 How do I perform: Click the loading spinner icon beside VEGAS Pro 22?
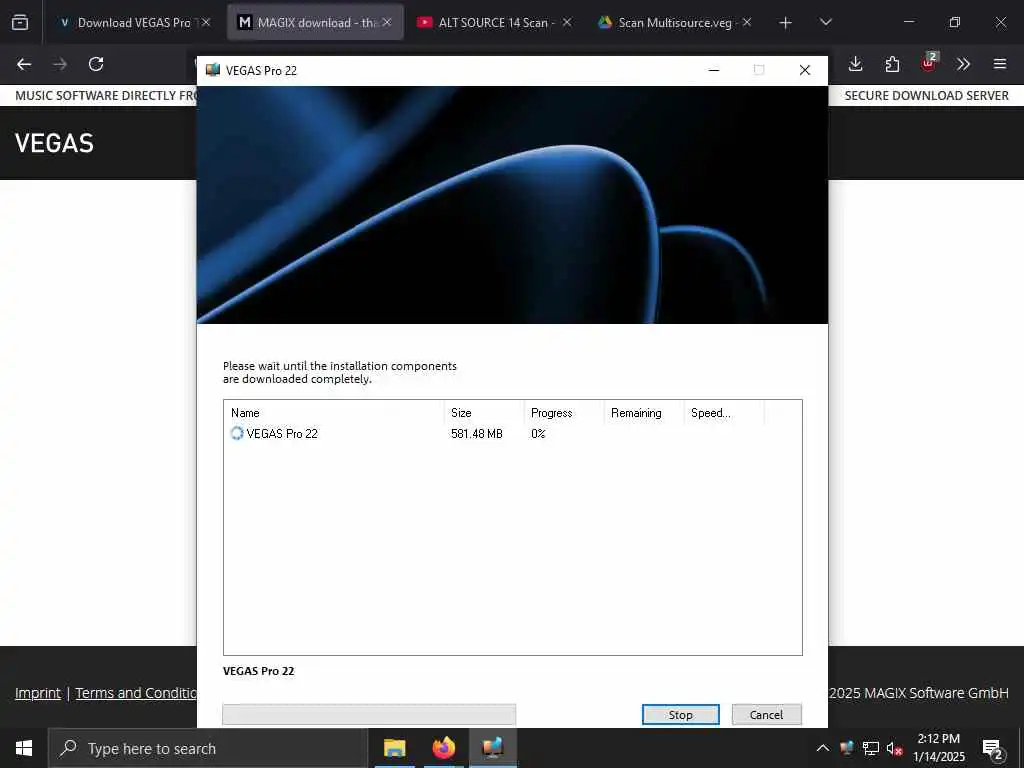pos(236,433)
